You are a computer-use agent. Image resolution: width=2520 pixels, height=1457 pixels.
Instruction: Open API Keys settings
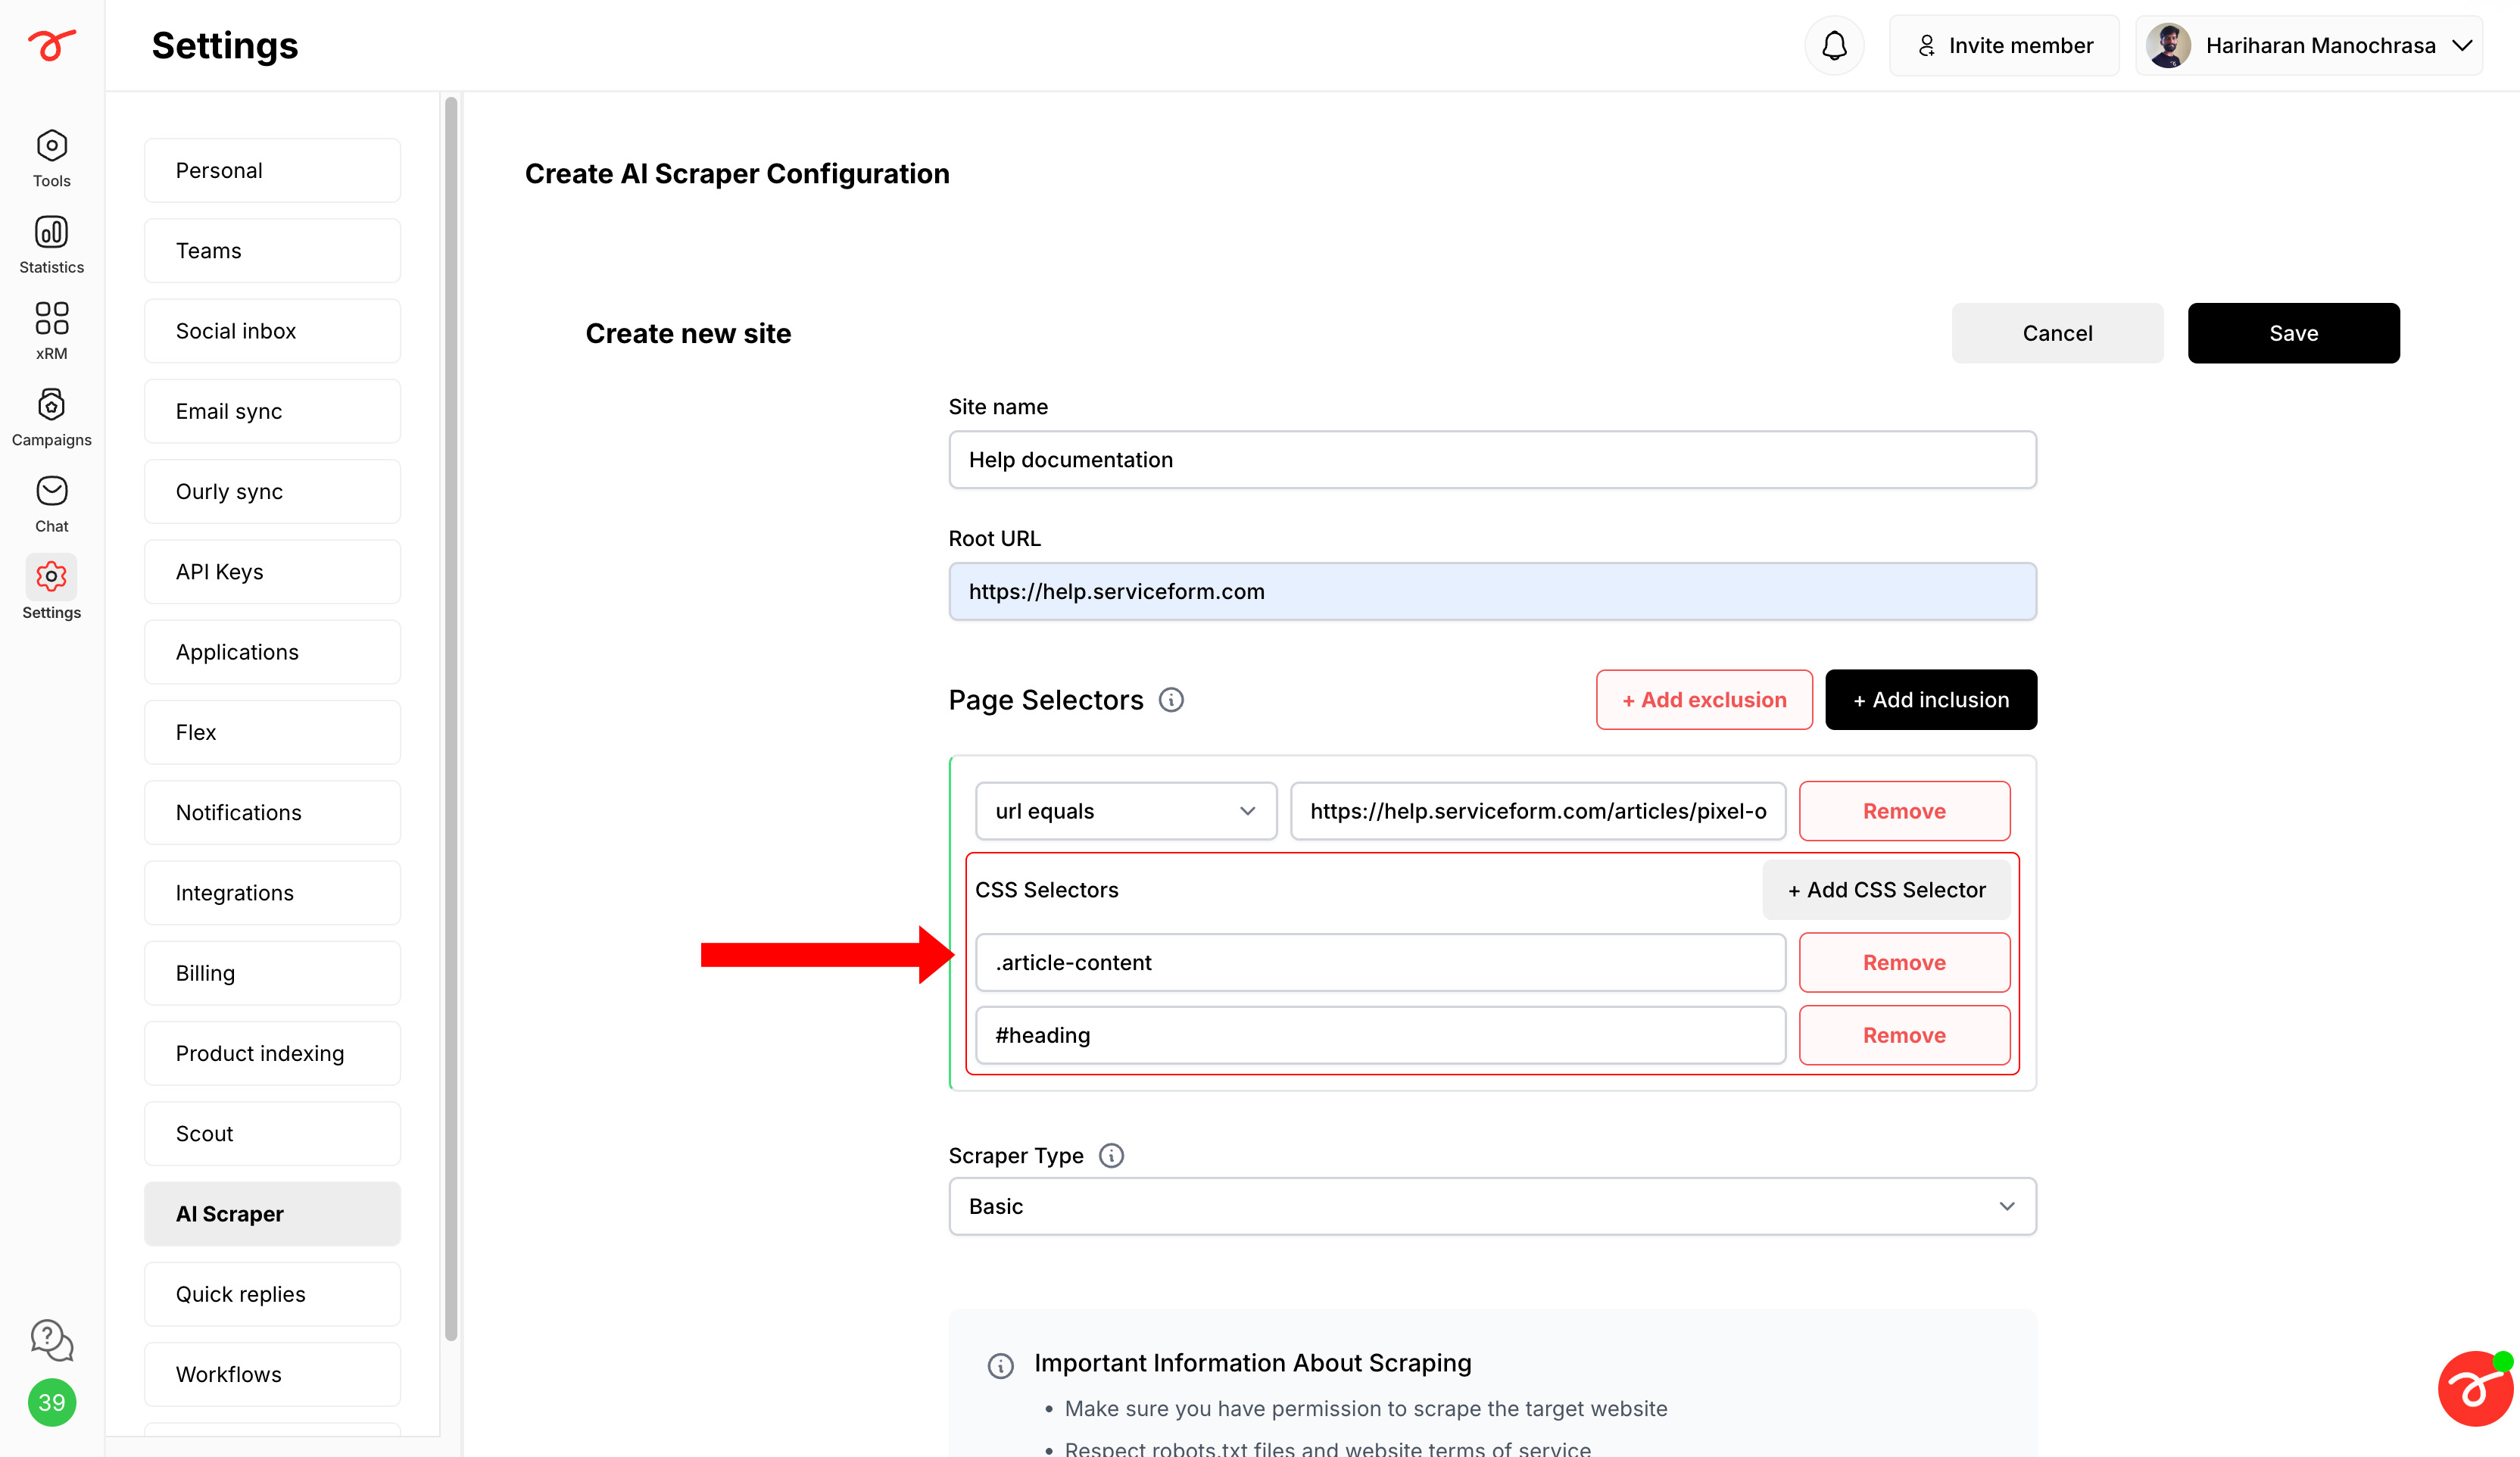click(272, 571)
